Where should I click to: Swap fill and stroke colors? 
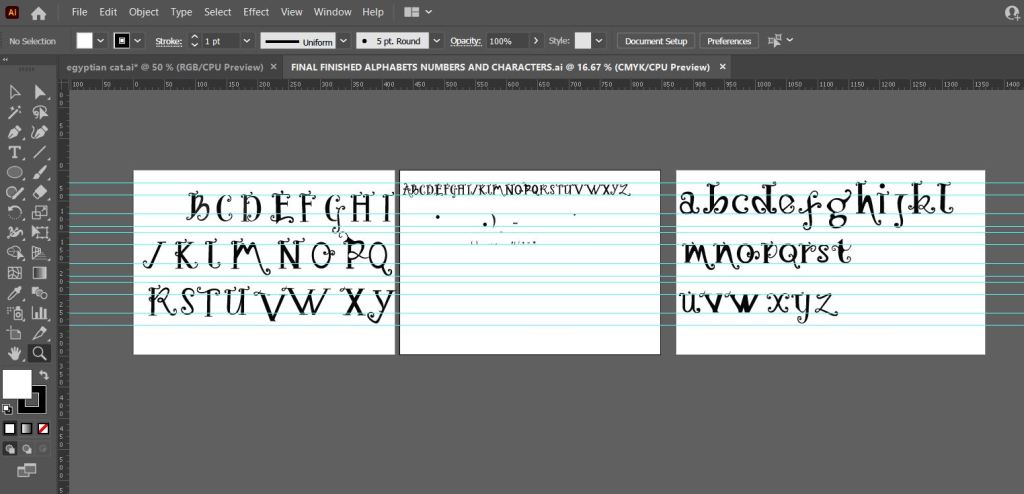pos(43,374)
